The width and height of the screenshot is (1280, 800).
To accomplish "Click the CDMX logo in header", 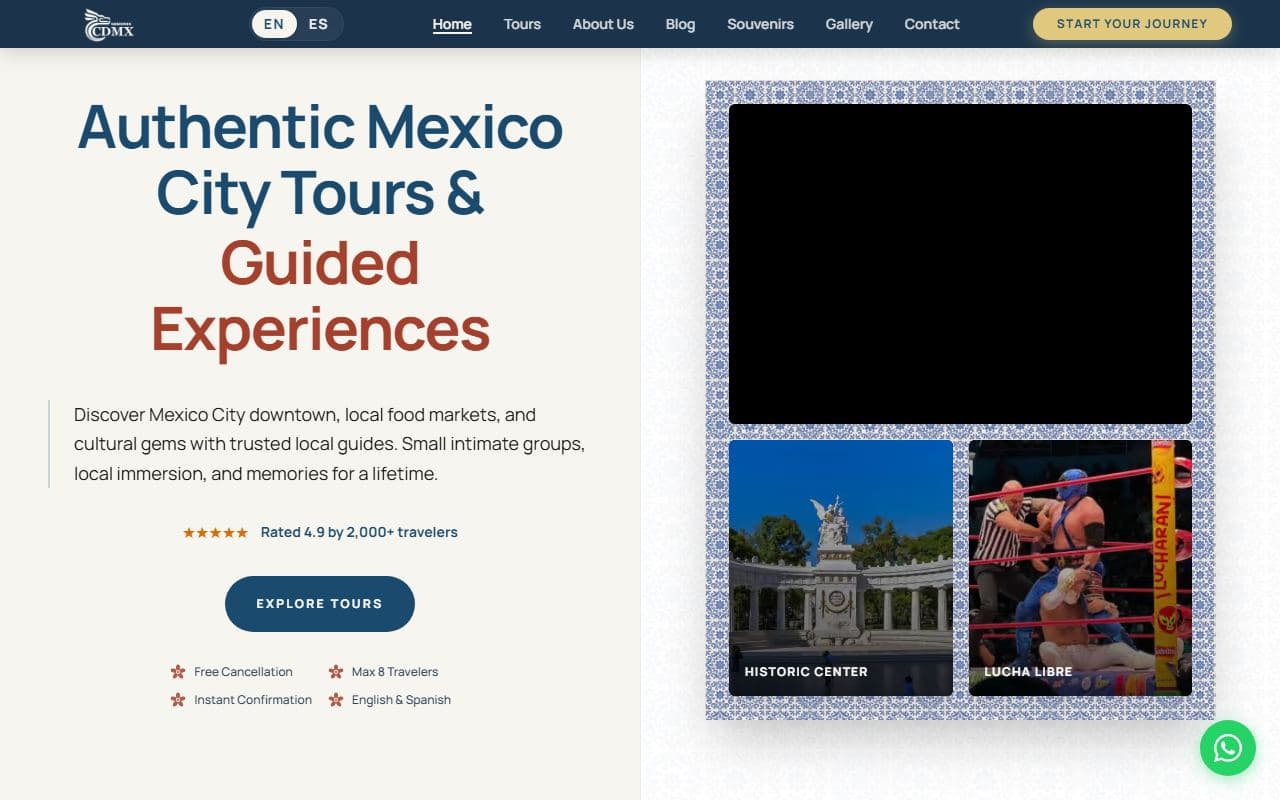I will [x=108, y=24].
